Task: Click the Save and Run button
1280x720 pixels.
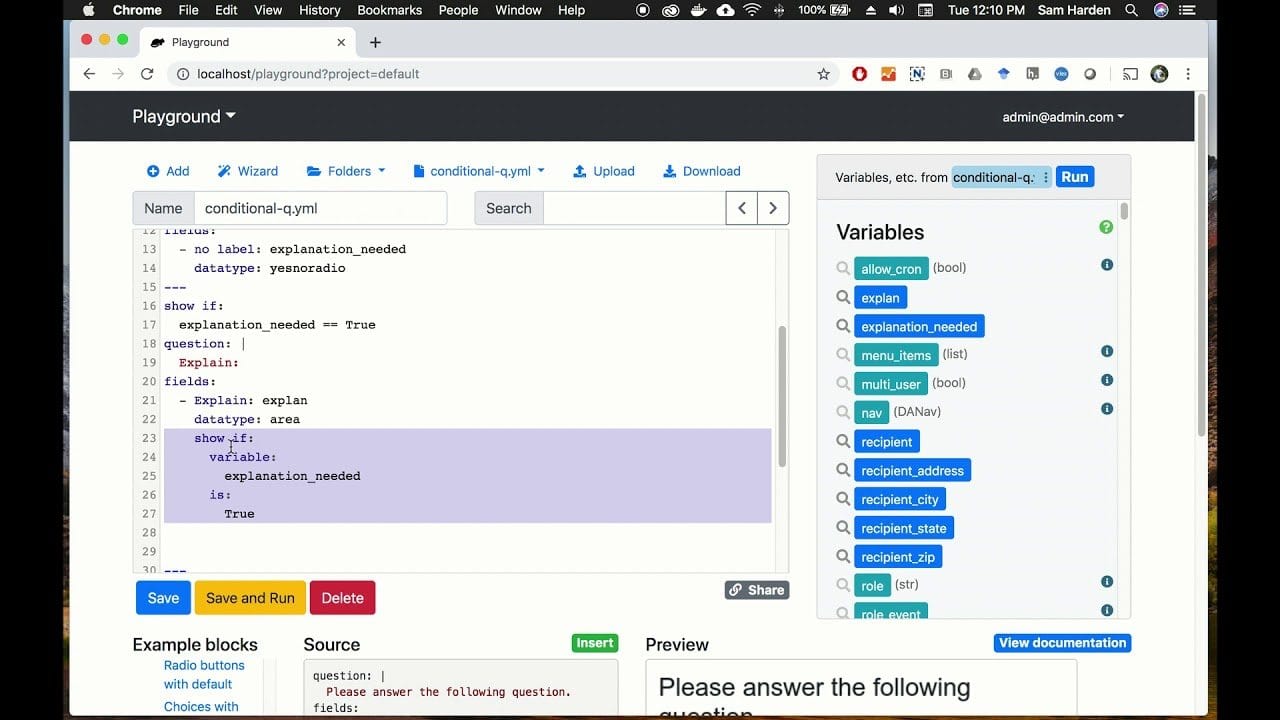Action: (x=250, y=597)
